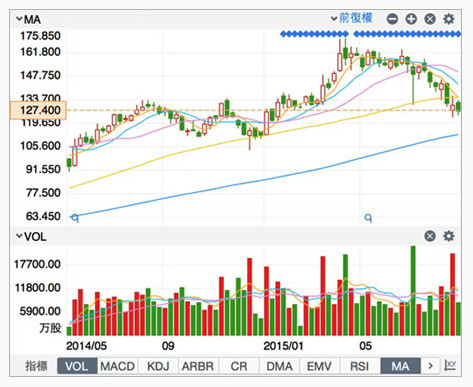Screen dimensions: 473x387
Task: Click the left q marker on chart
Action: (75, 218)
